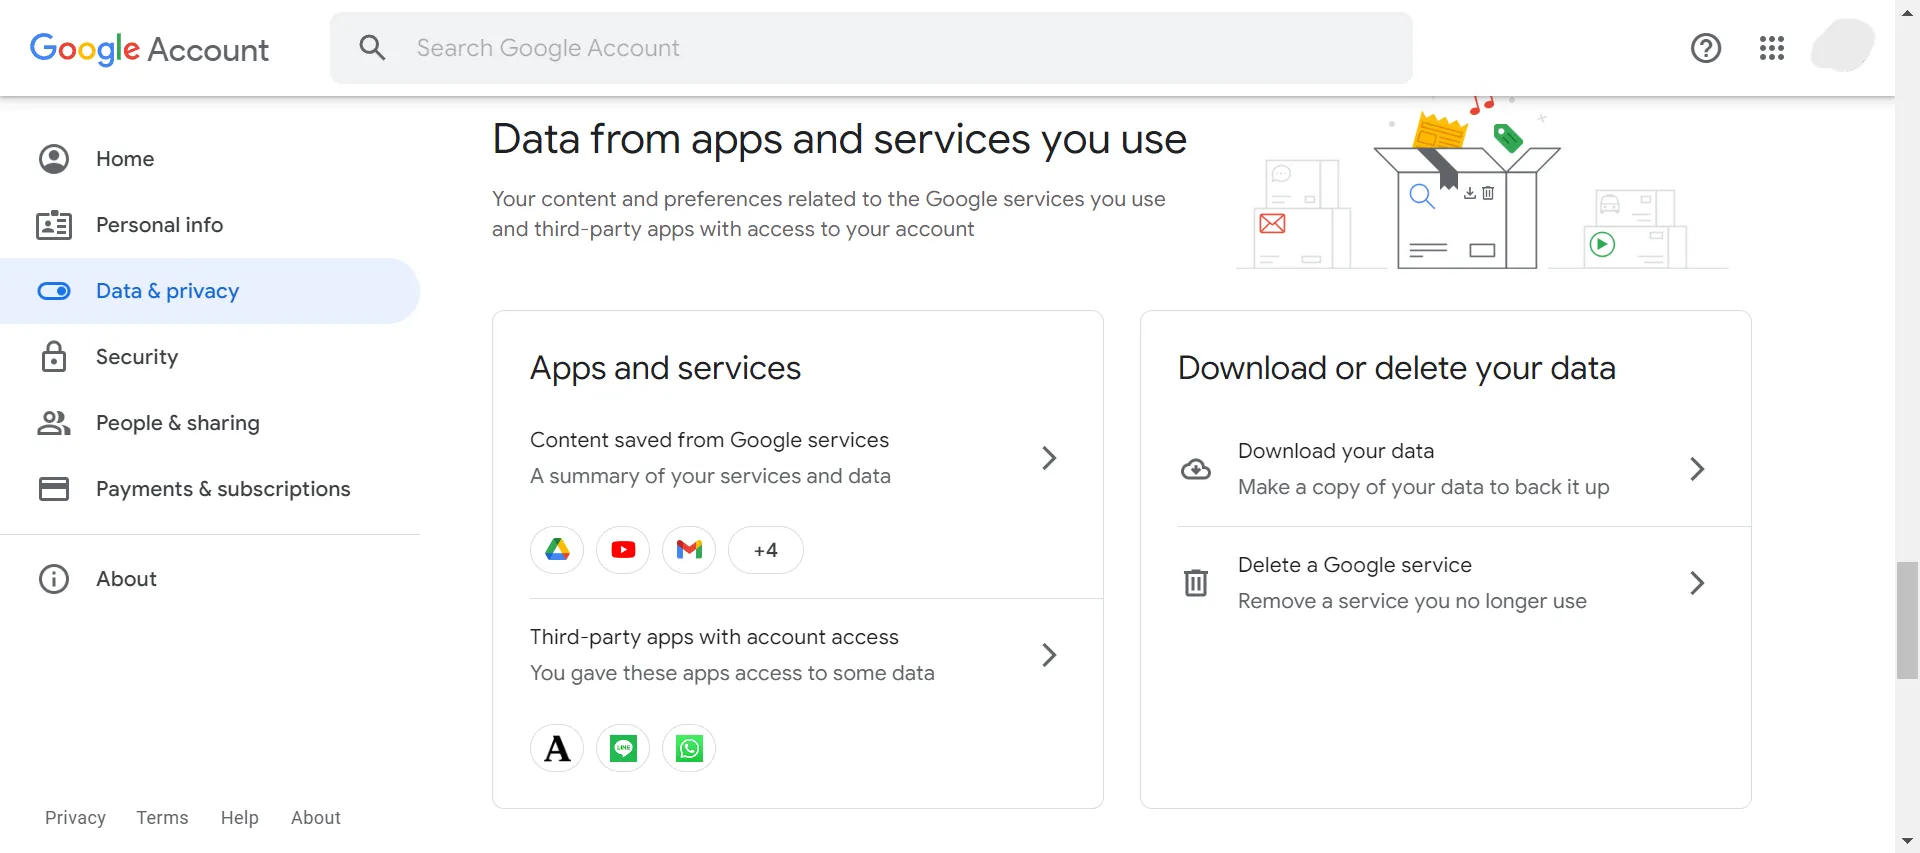
Task: Open Payments & subscriptions section
Action: [222, 489]
